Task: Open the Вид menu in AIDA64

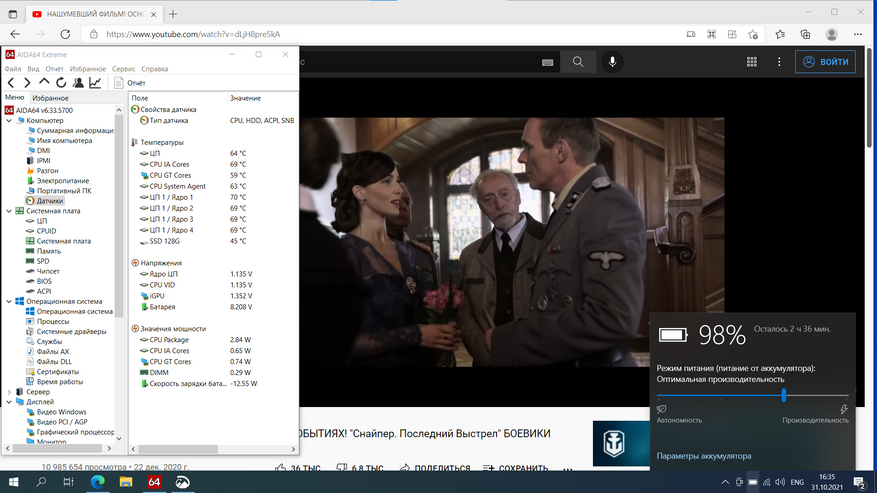Action: (x=34, y=69)
